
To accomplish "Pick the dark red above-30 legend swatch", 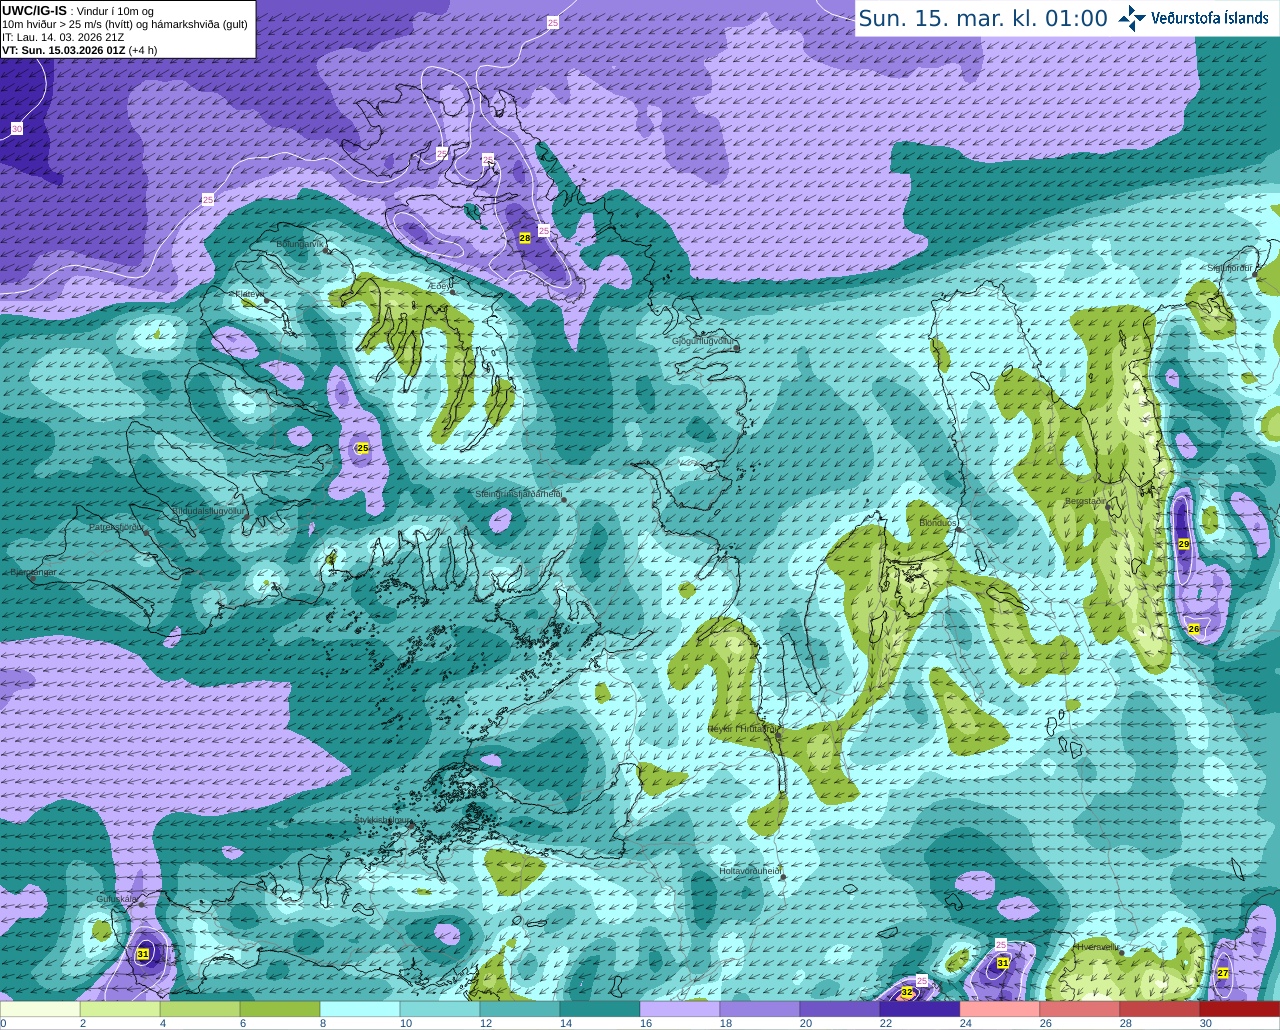I will 1240,1009.
